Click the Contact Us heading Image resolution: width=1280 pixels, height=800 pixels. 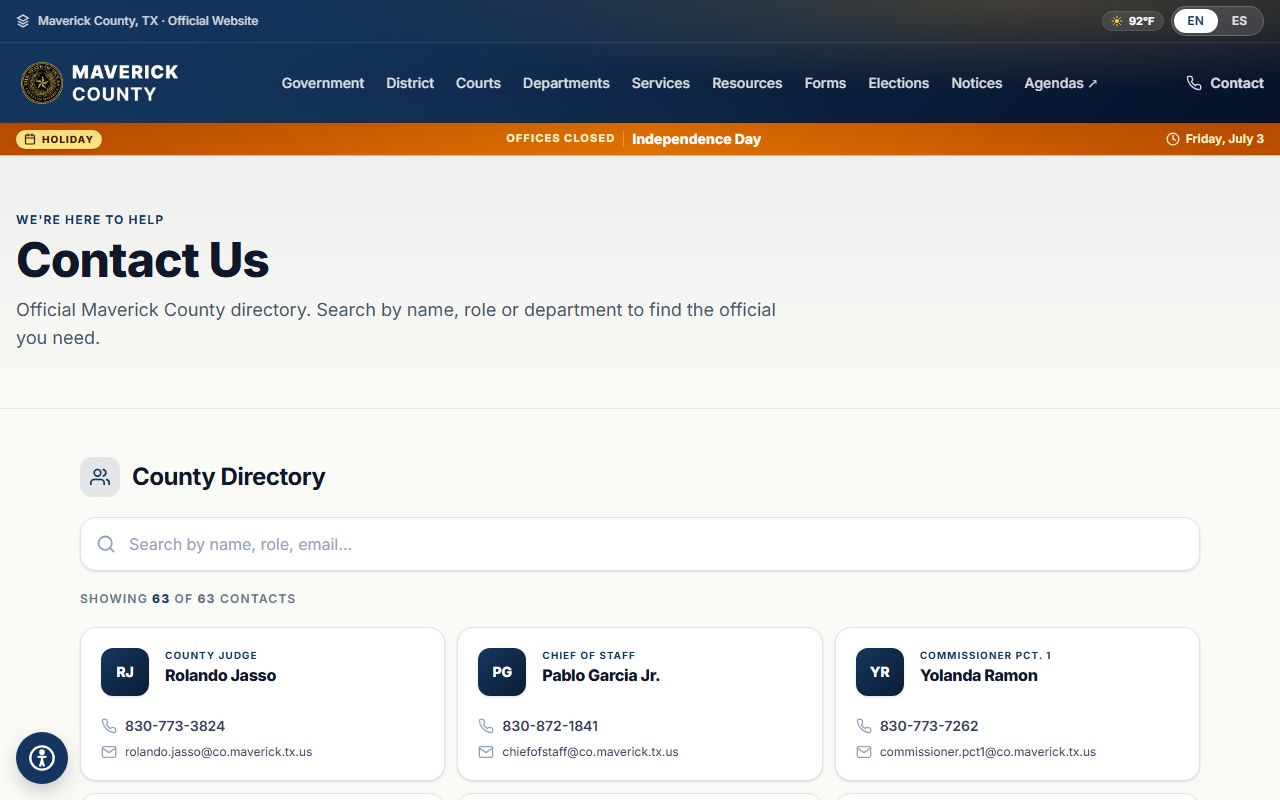[143, 260]
